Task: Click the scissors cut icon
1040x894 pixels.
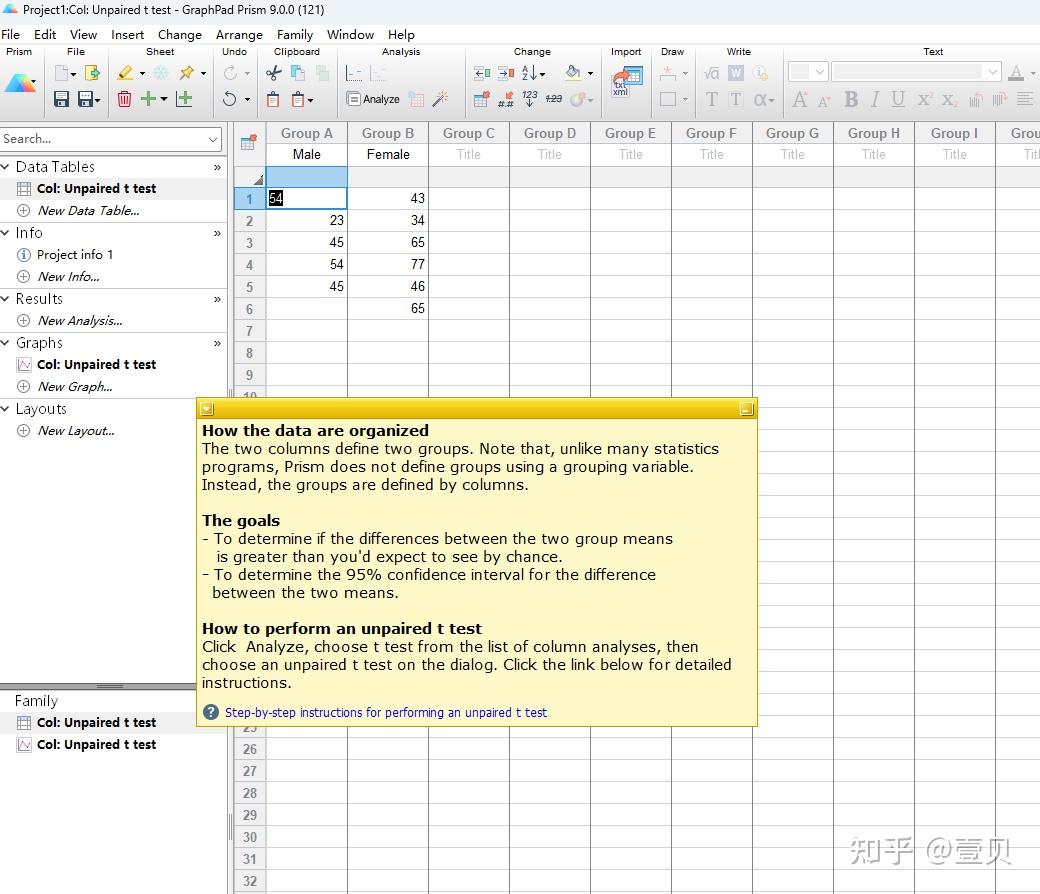Action: [x=273, y=73]
